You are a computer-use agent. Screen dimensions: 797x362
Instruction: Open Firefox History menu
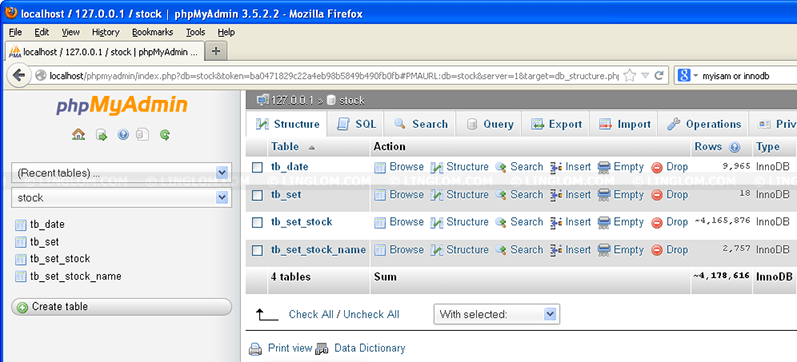click(x=105, y=32)
